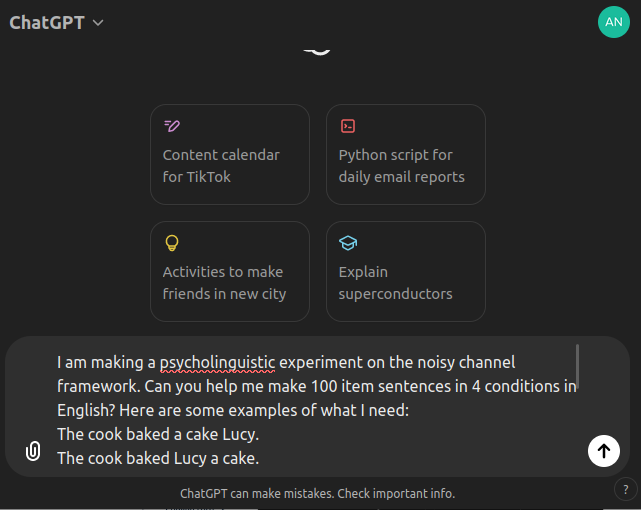The image size is (641, 510).
Task: Click the underlined word psycholinguistic
Action: click(217, 362)
